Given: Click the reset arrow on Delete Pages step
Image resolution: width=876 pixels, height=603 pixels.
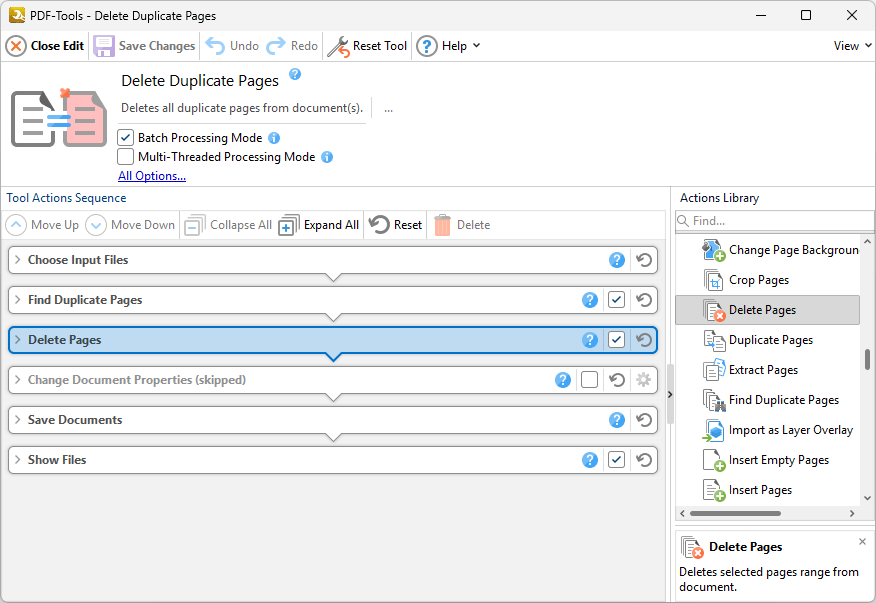Looking at the screenshot, I should [645, 340].
